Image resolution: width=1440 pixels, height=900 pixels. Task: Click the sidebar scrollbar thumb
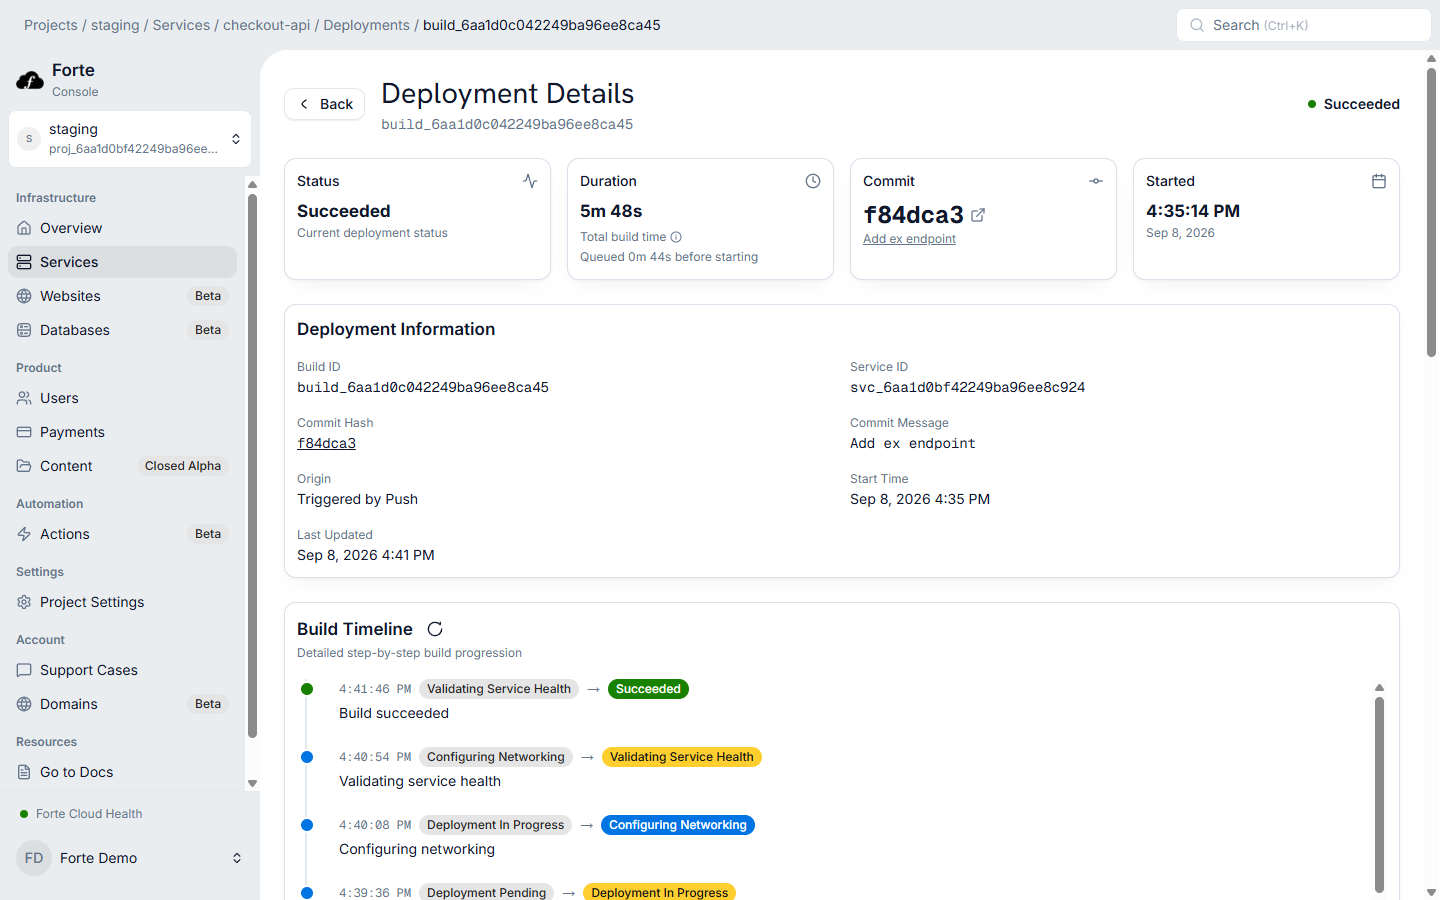252,466
